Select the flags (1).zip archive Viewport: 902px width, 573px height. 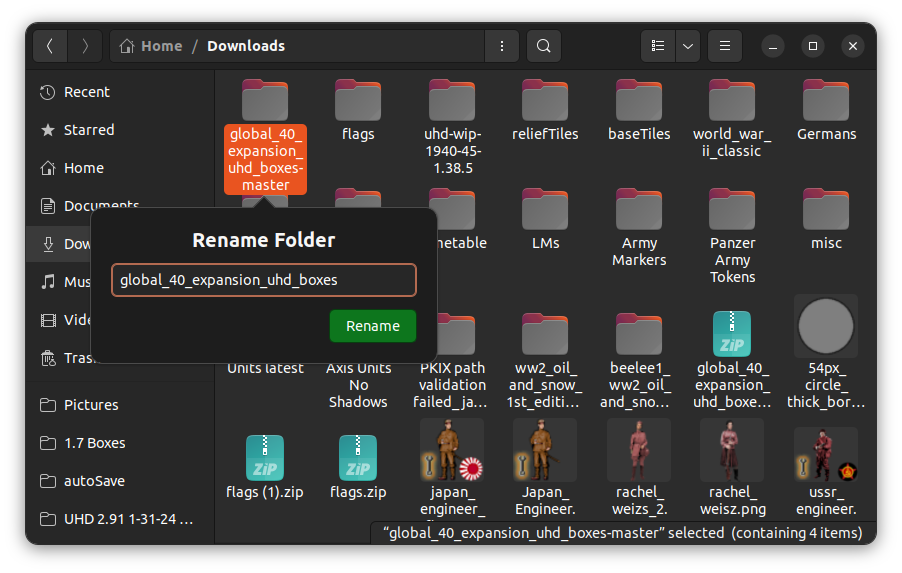[265, 467]
